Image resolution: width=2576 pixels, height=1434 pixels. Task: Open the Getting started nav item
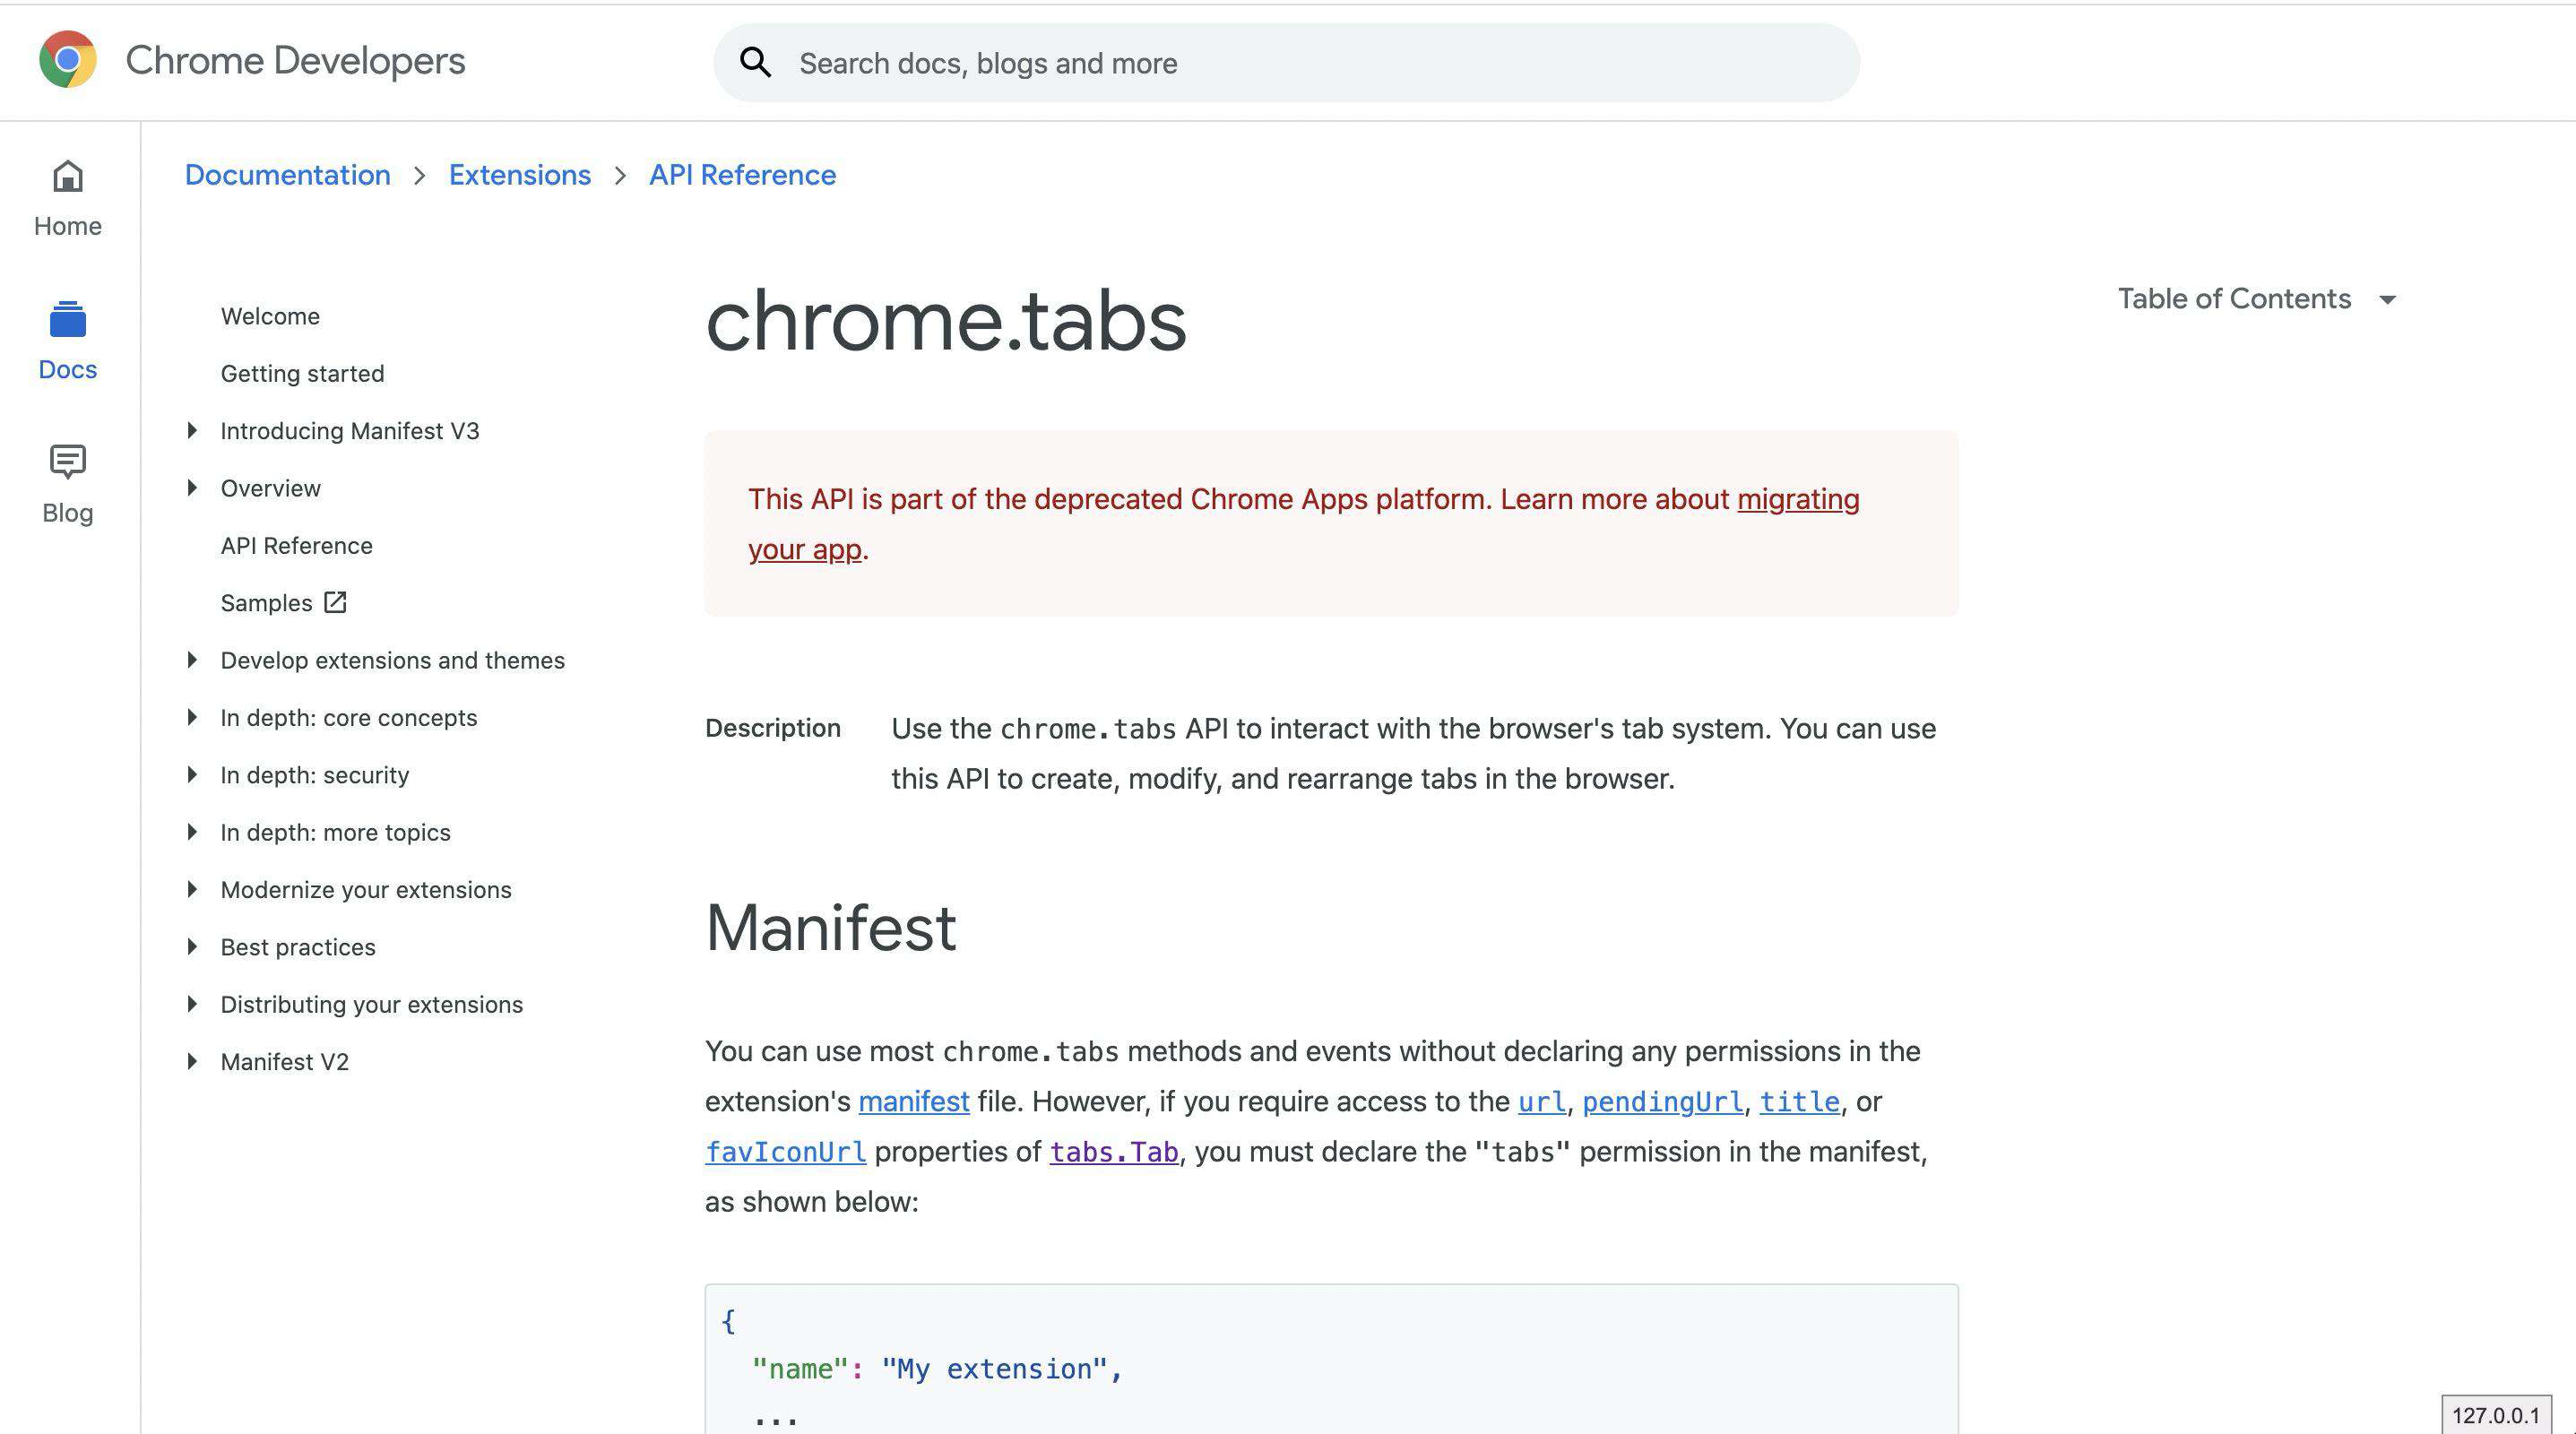tap(302, 374)
